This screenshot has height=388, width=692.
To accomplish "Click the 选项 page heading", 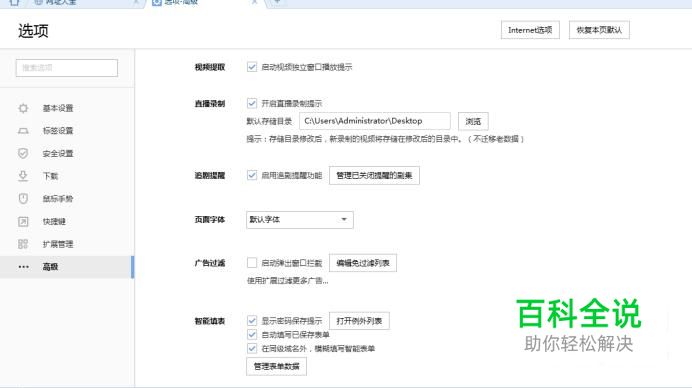I will [33, 31].
